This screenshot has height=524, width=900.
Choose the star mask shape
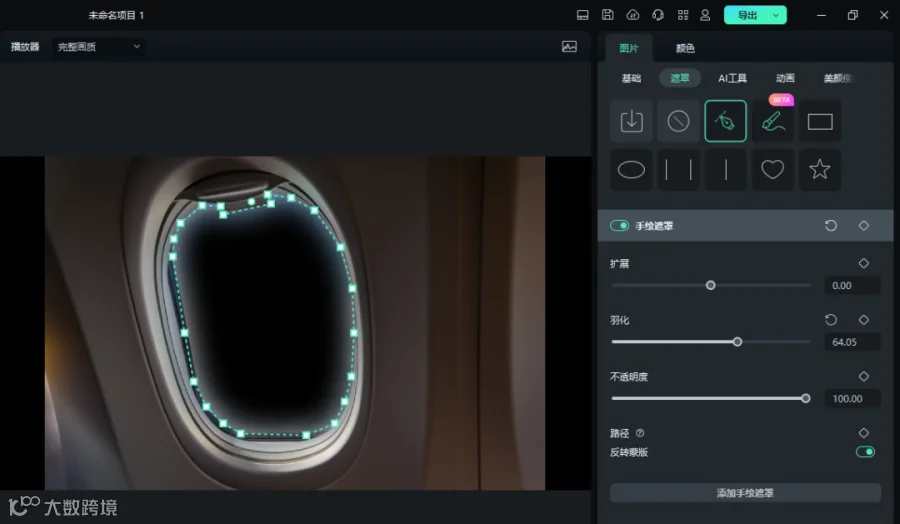click(820, 170)
